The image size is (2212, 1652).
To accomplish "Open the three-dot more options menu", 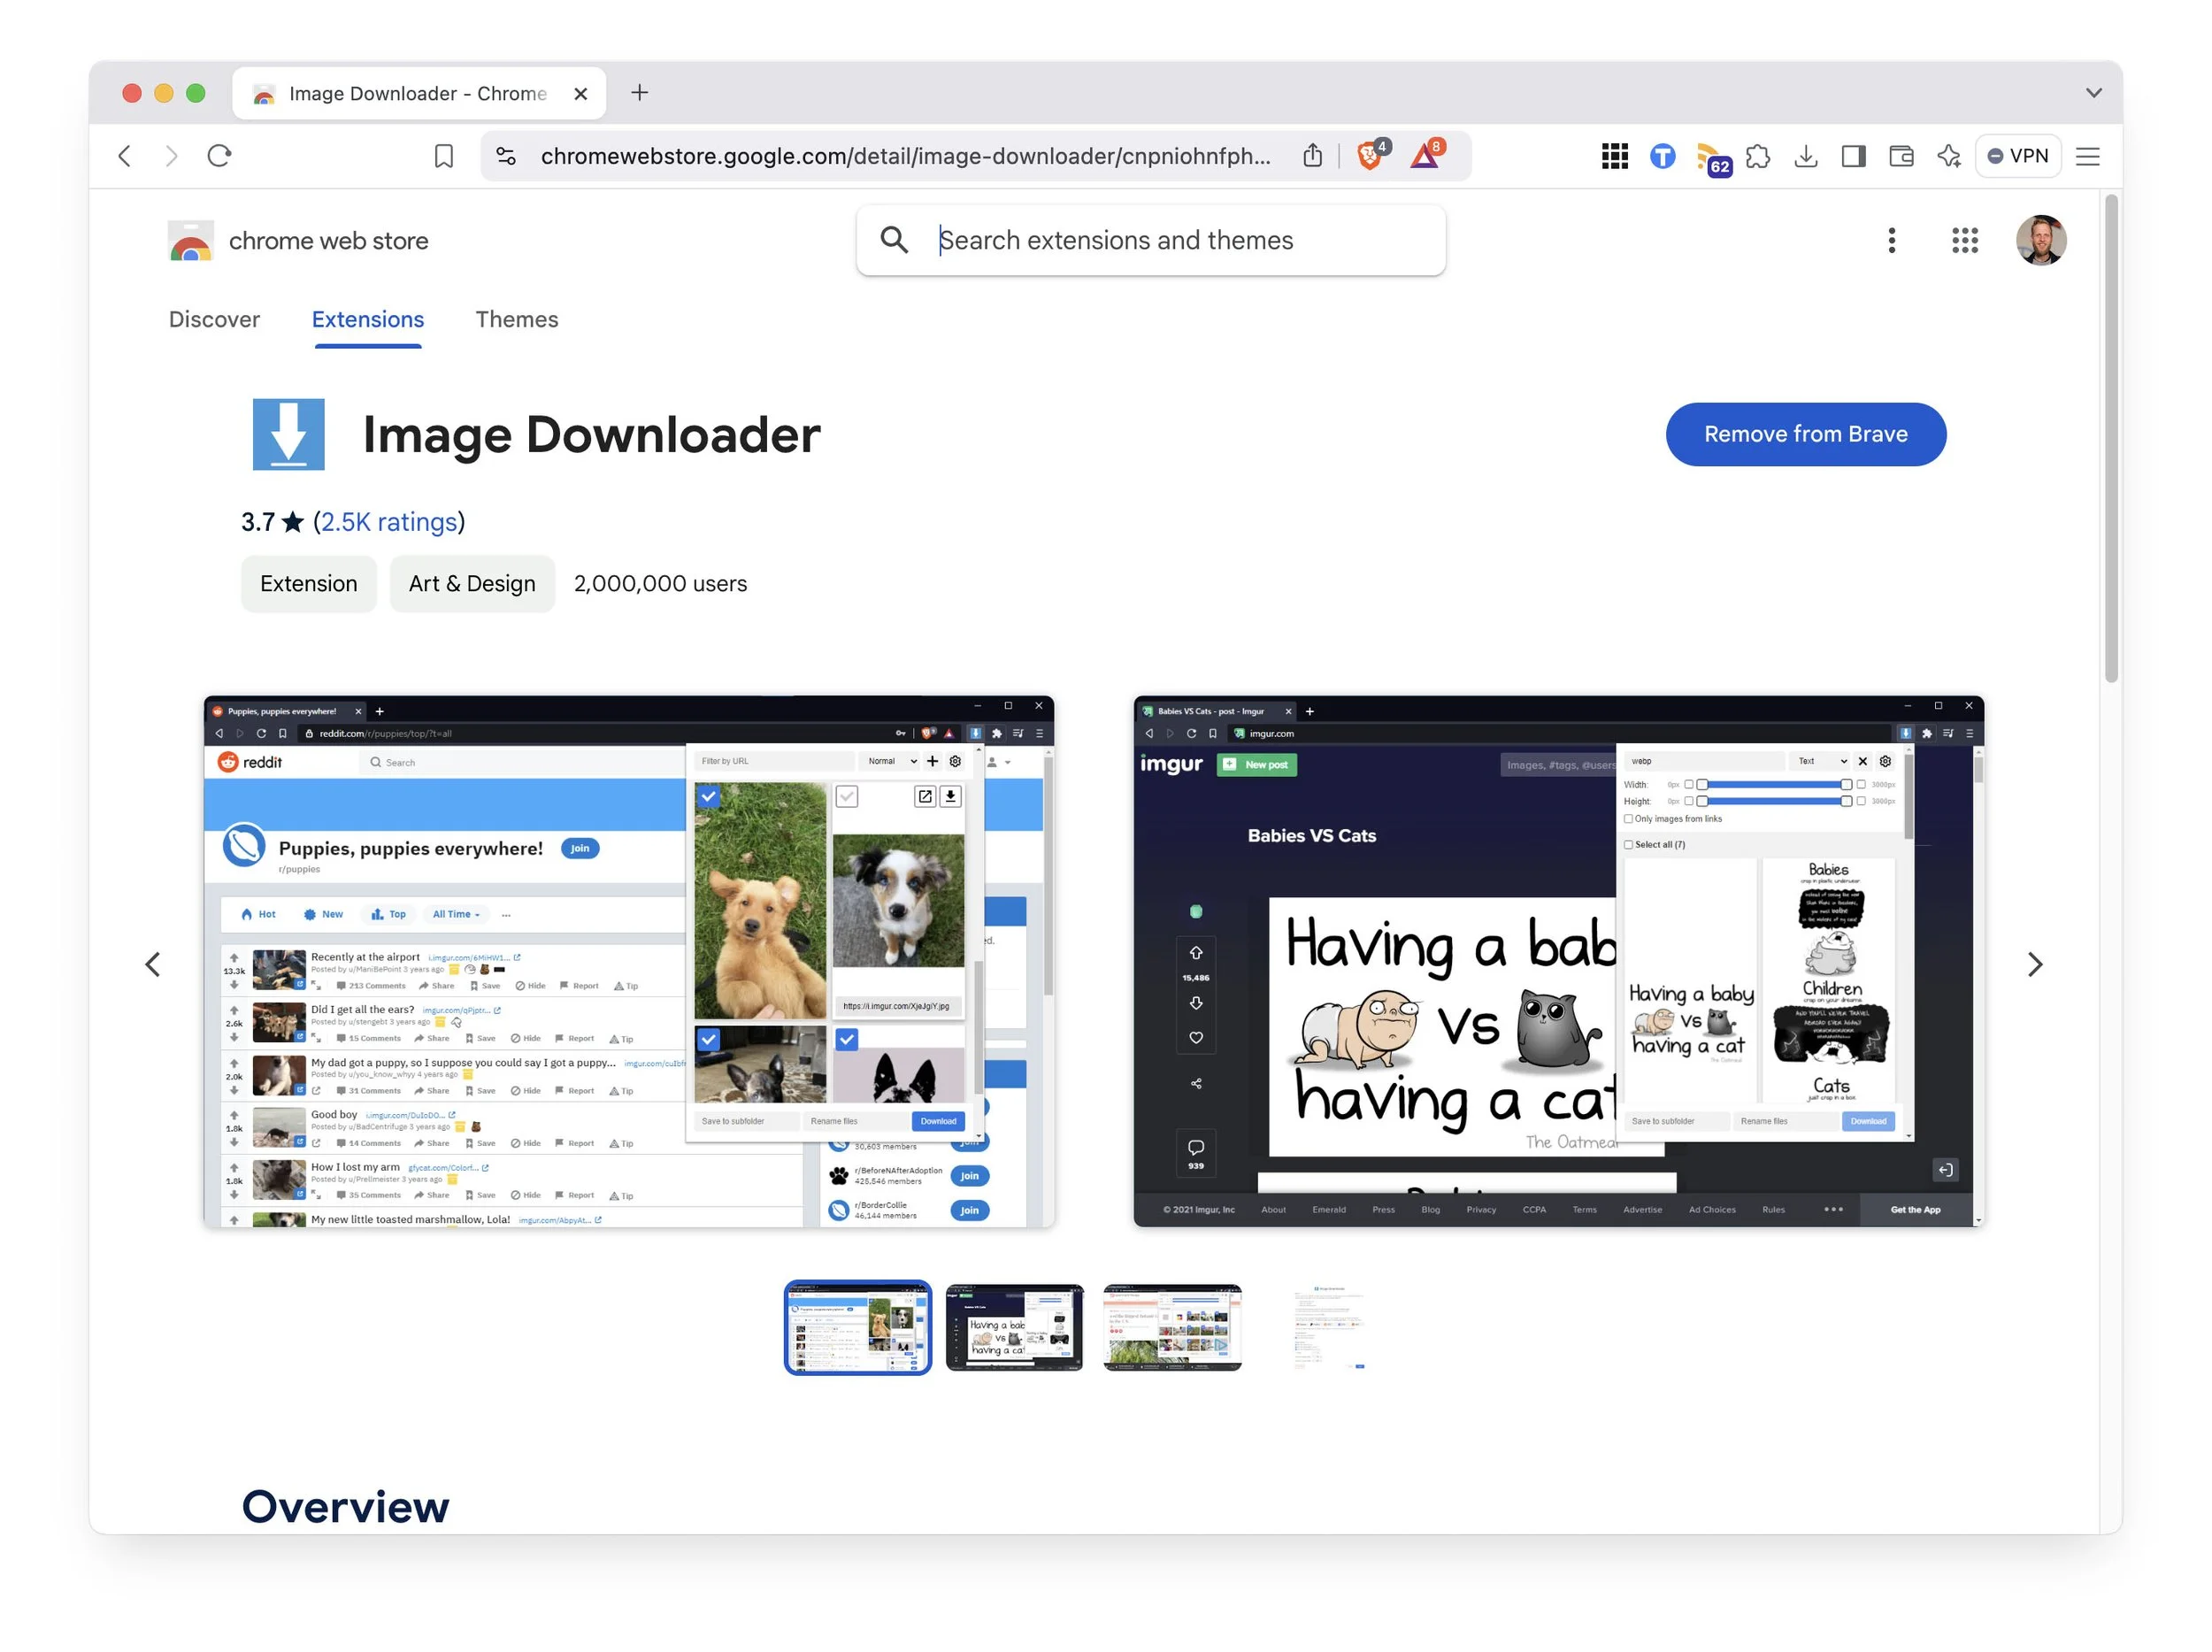I will point(1891,240).
